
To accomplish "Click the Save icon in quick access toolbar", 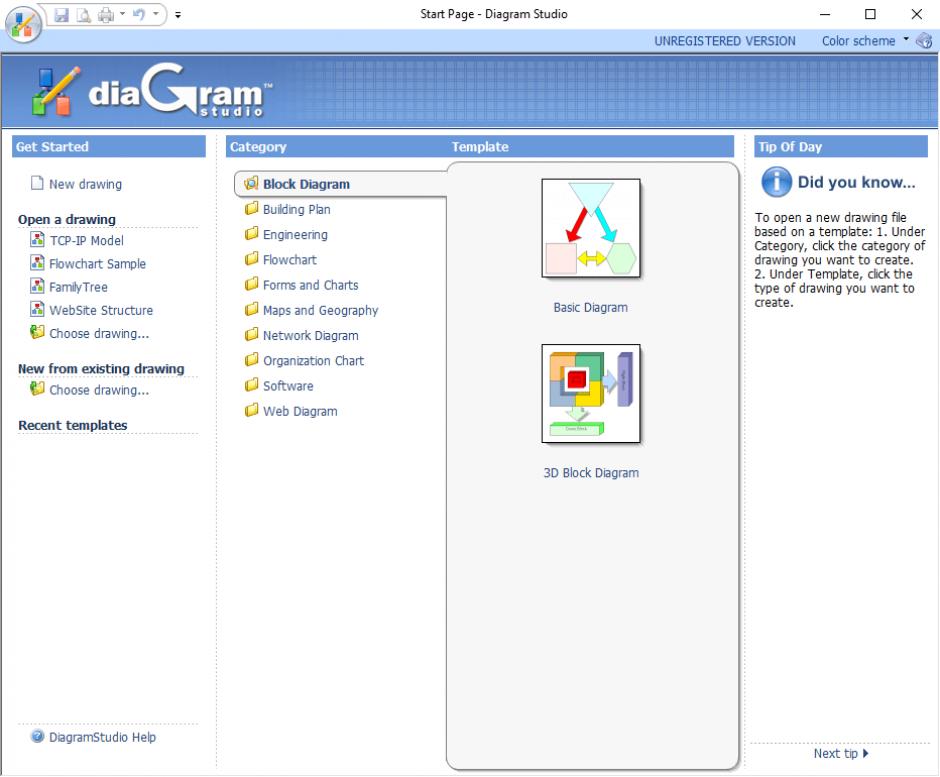I will pos(62,15).
